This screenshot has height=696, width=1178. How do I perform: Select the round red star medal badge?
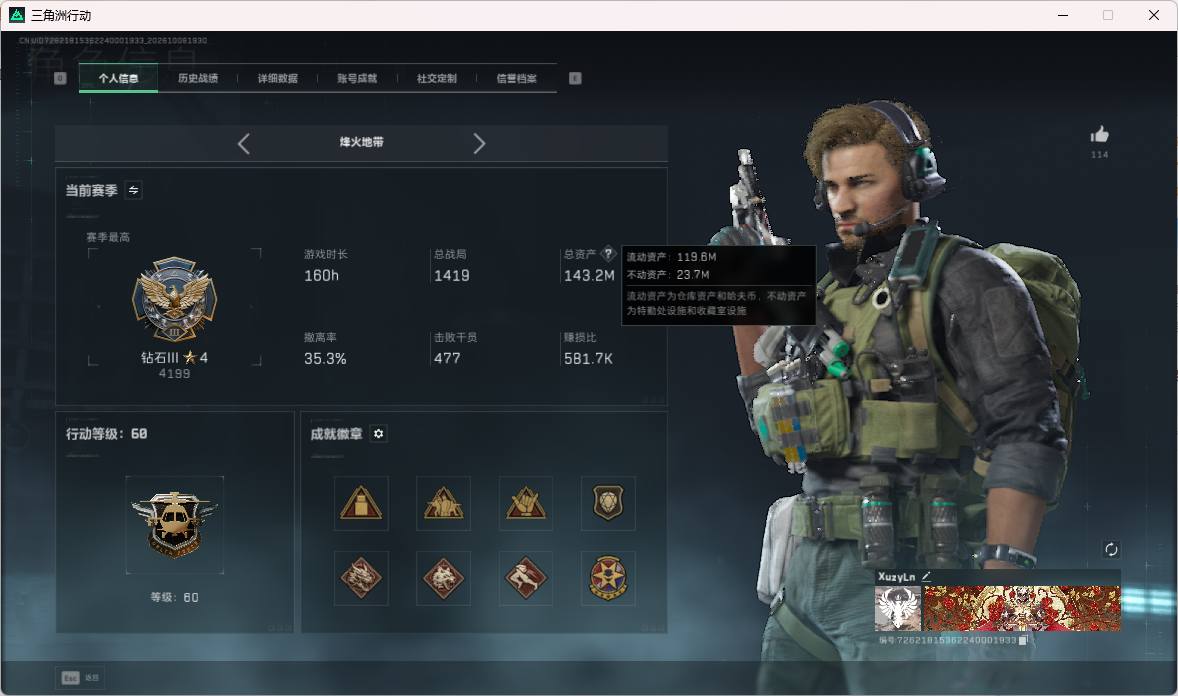609,578
